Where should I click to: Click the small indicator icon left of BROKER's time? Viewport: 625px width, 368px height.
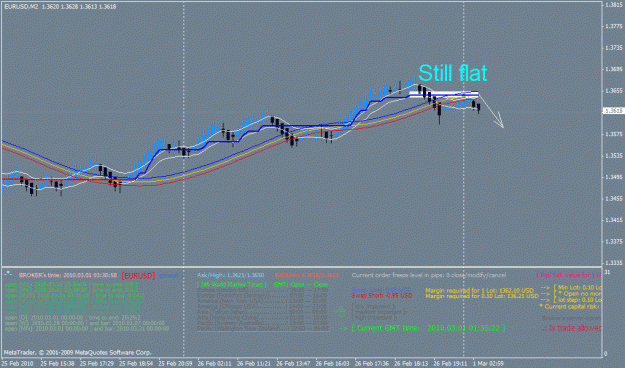tap(8, 274)
